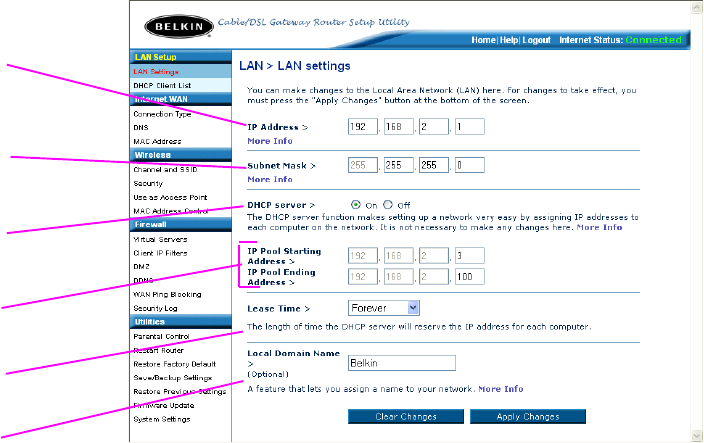The image size is (704, 443).
Task: Select LAN Settings in sidebar
Action: click(156, 71)
